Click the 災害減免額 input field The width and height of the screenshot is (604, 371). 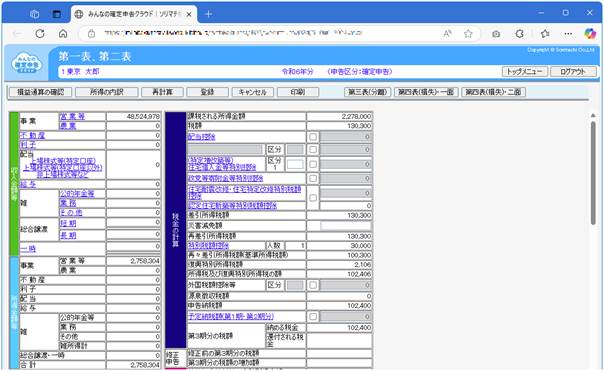pyautogui.click(x=345, y=226)
